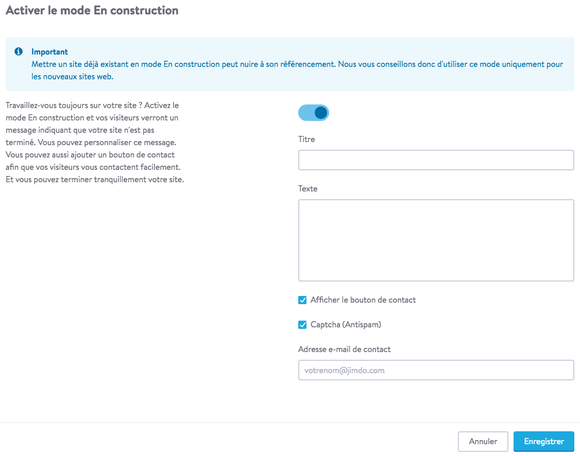Click the 'Captcha (Antispam)' label text
580x456 pixels.
(x=346, y=325)
